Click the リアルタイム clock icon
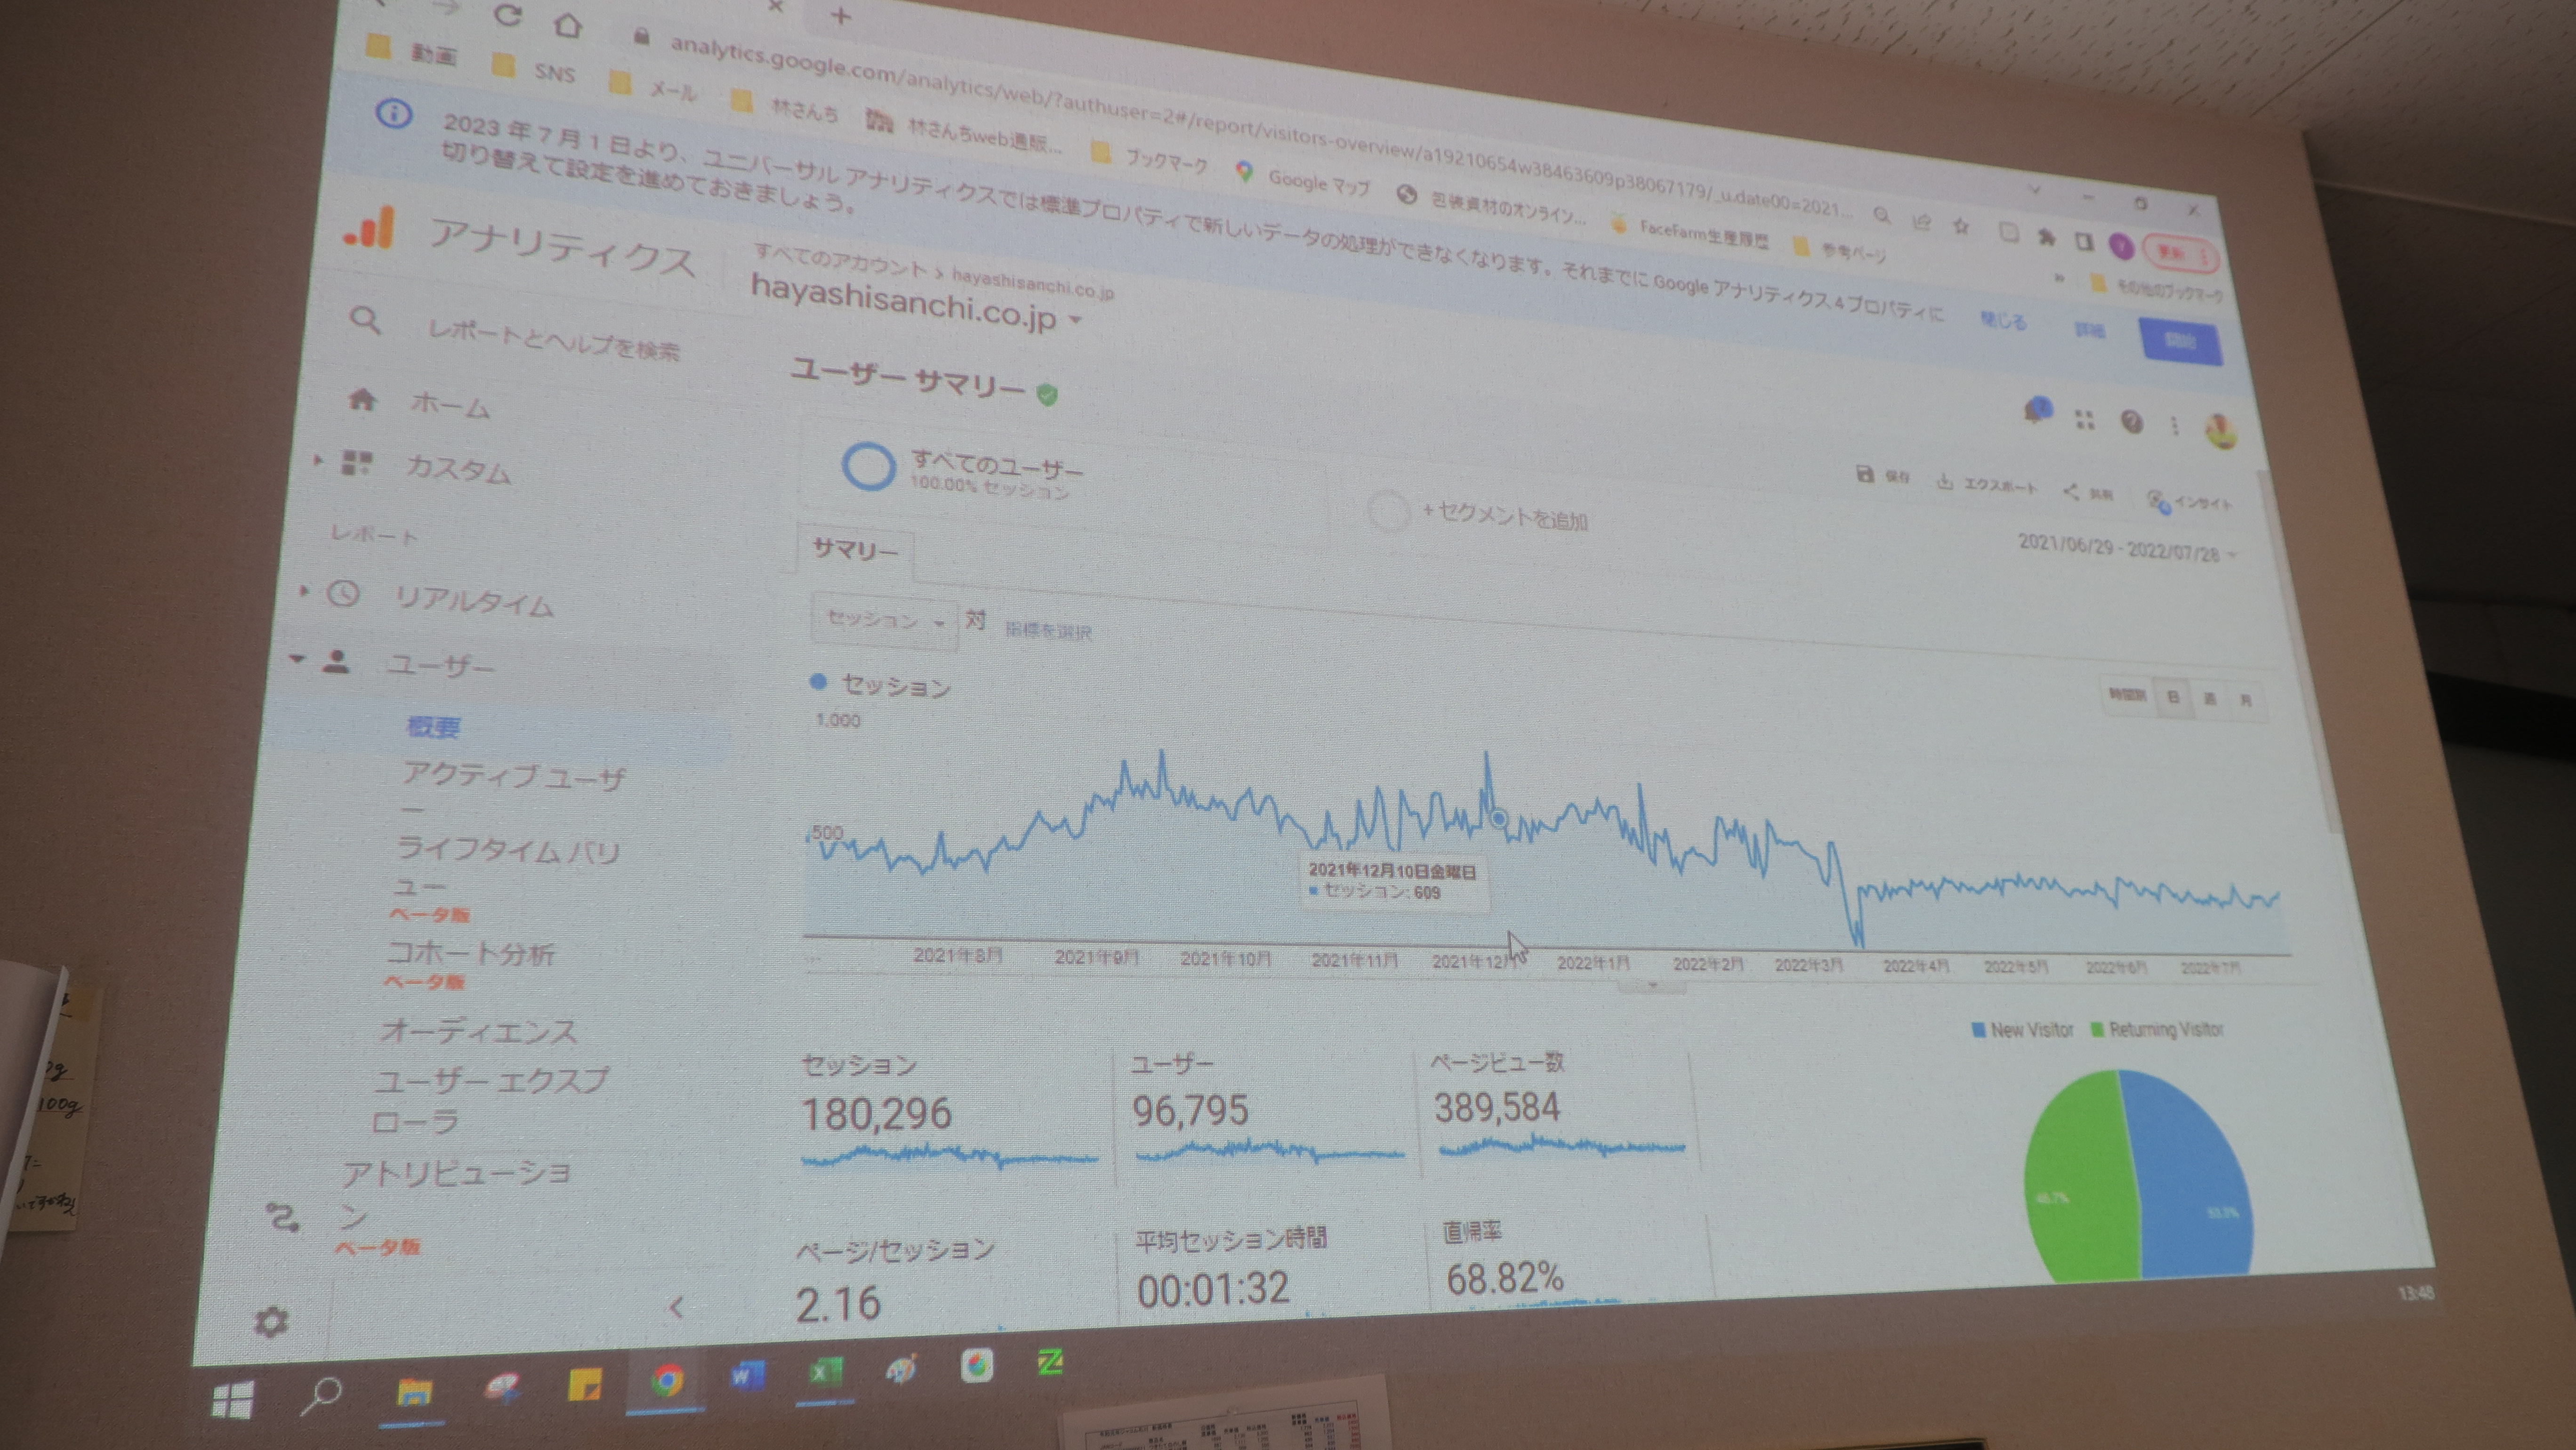 pos(343,593)
